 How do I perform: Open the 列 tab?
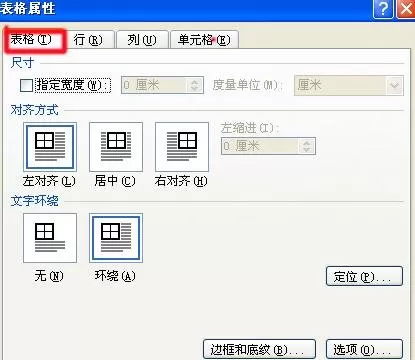(142, 40)
